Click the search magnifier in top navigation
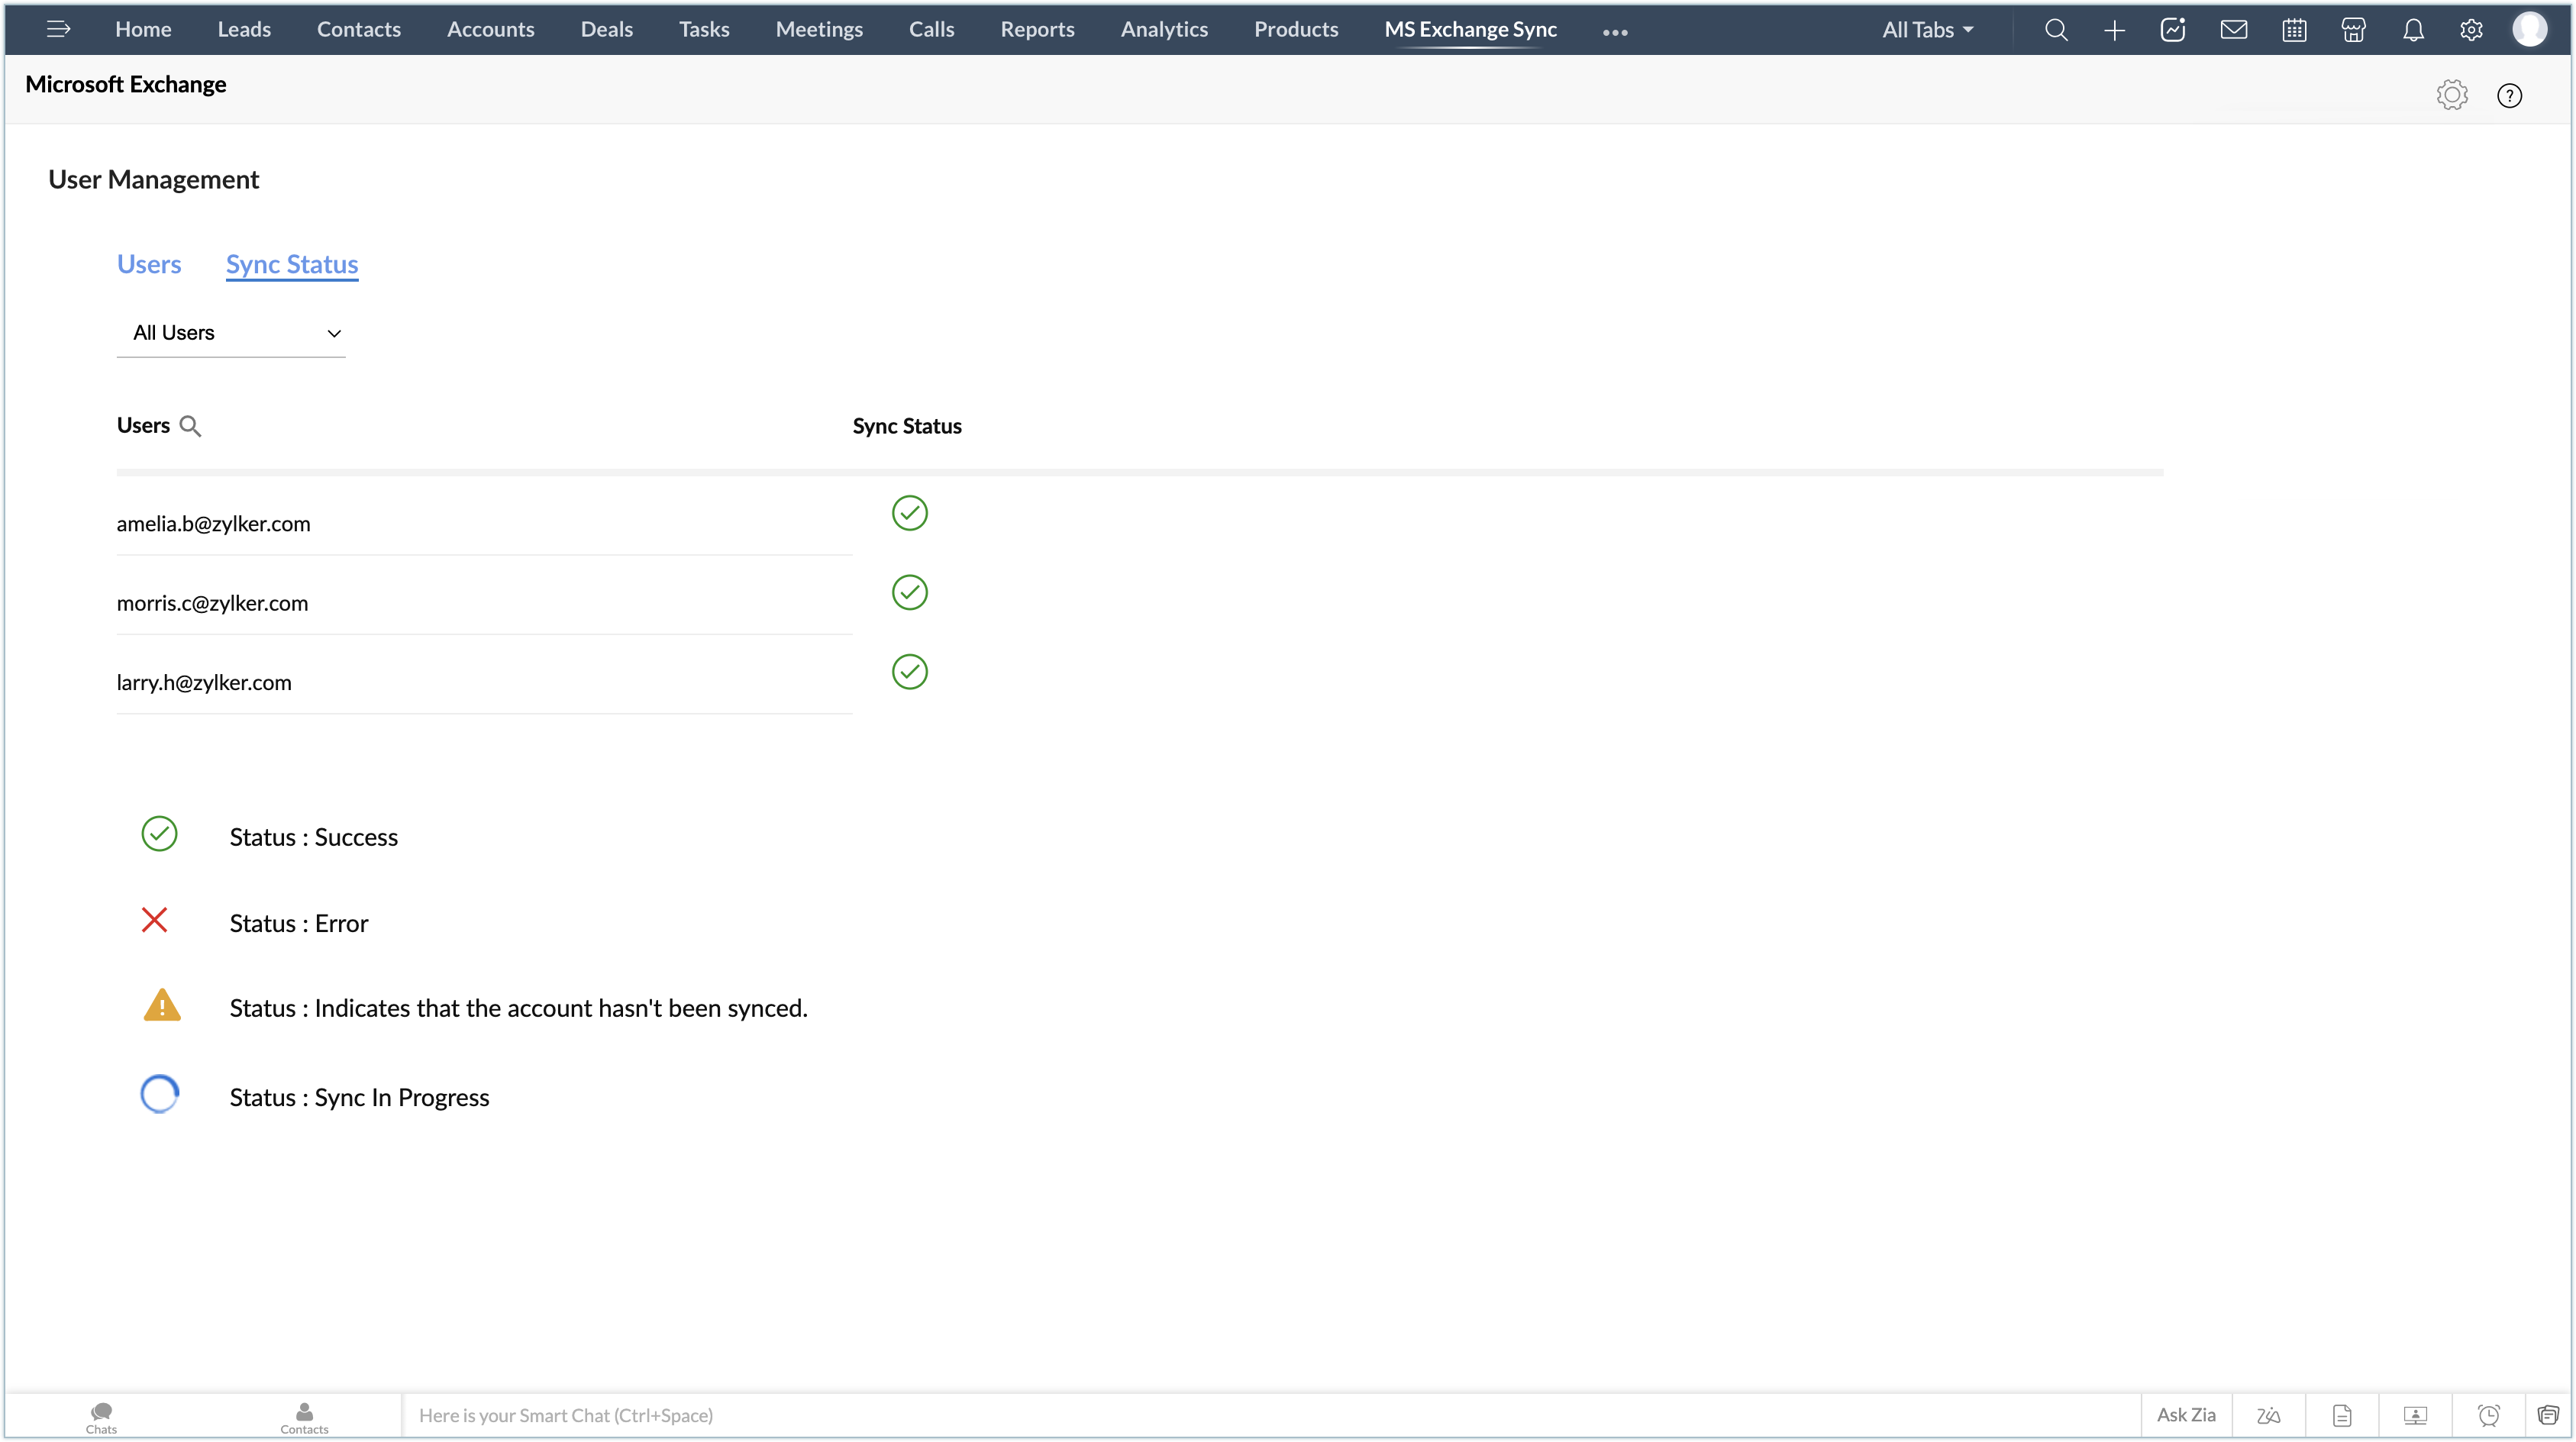Image resolution: width=2576 pixels, height=1442 pixels. coord(2056,30)
